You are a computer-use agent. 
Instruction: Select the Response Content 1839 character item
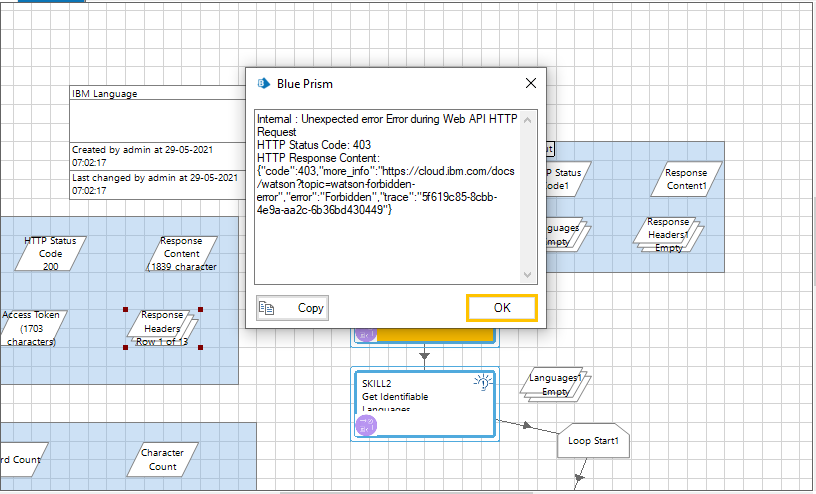(181, 254)
